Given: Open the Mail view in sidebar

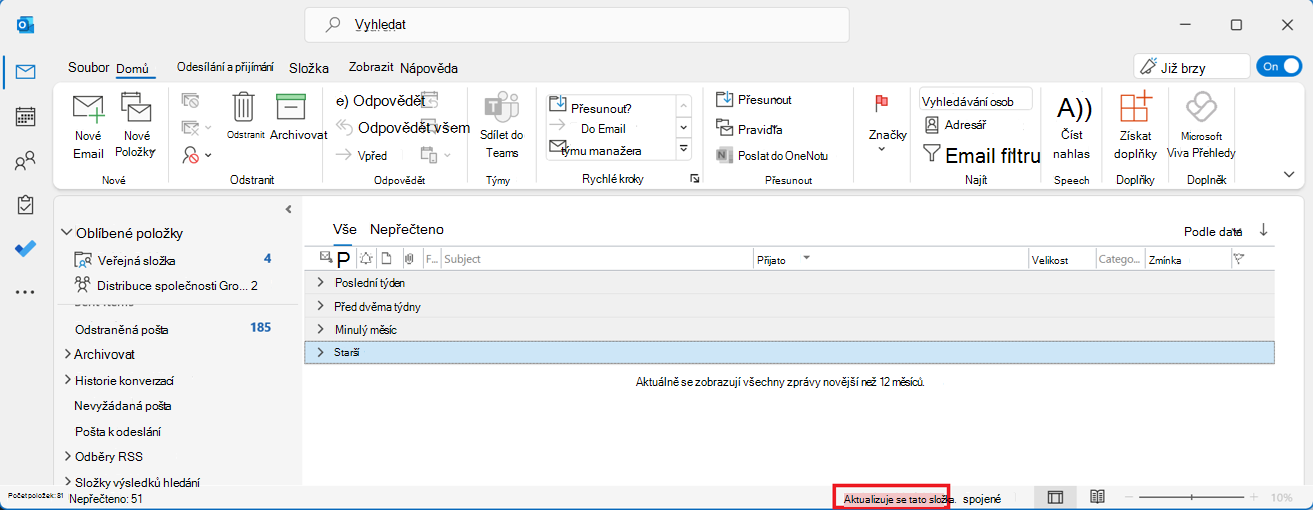Looking at the screenshot, I should (25, 72).
